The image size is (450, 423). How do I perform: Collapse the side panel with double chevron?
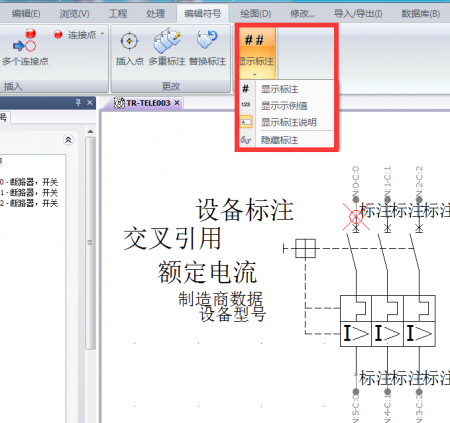[68, 140]
